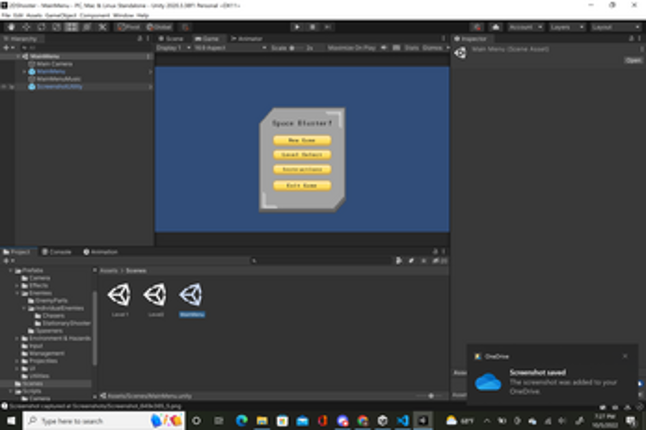The height and width of the screenshot is (430, 646).
Task: Open the MainMenu scene kebab options in Hierarchy
Action: (x=148, y=56)
